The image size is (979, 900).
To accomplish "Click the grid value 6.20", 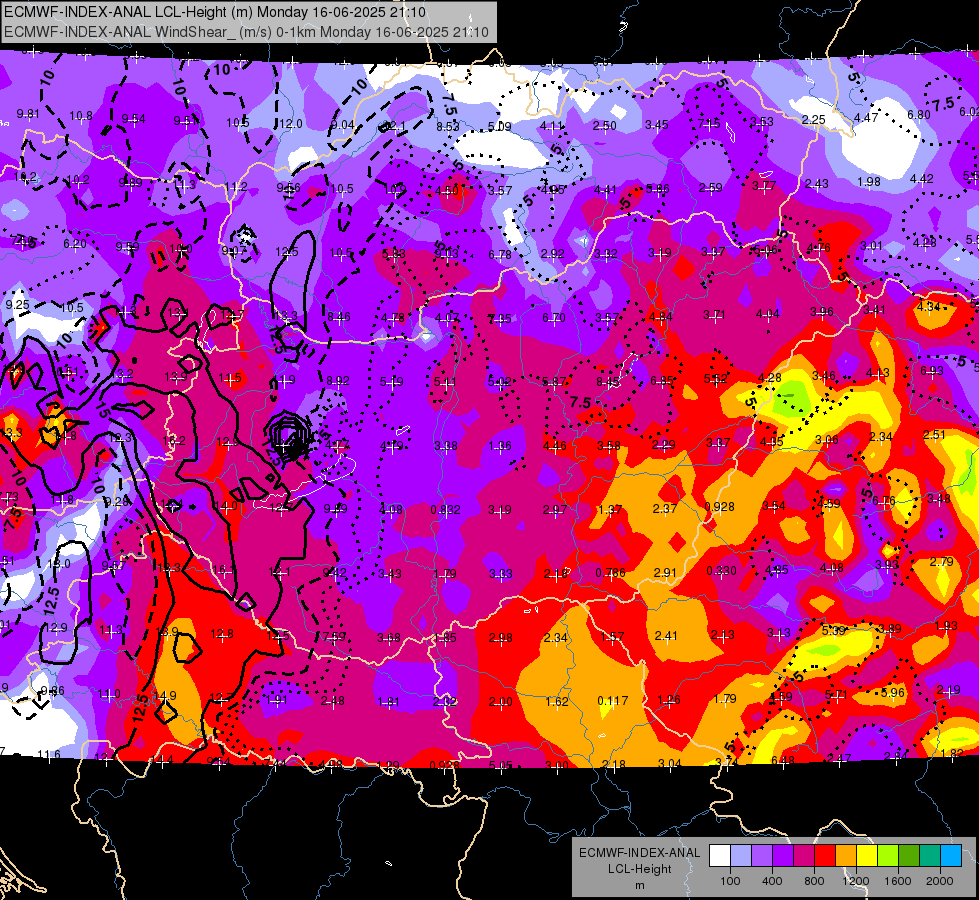I will click(x=74, y=244).
